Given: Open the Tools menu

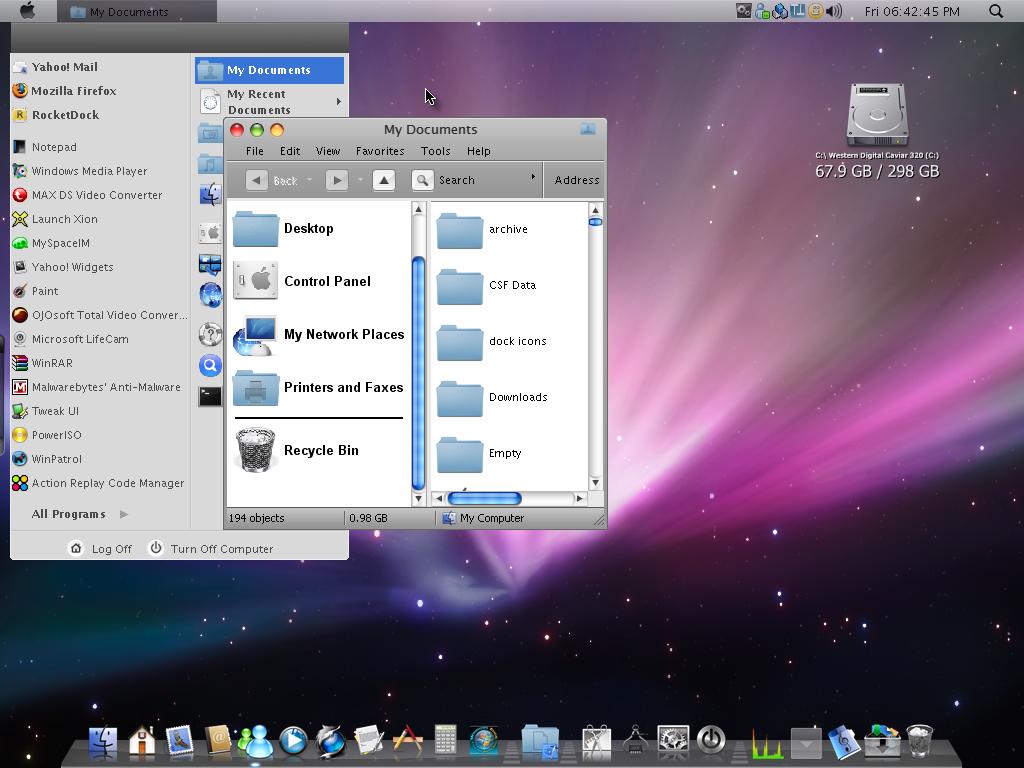Looking at the screenshot, I should [436, 151].
